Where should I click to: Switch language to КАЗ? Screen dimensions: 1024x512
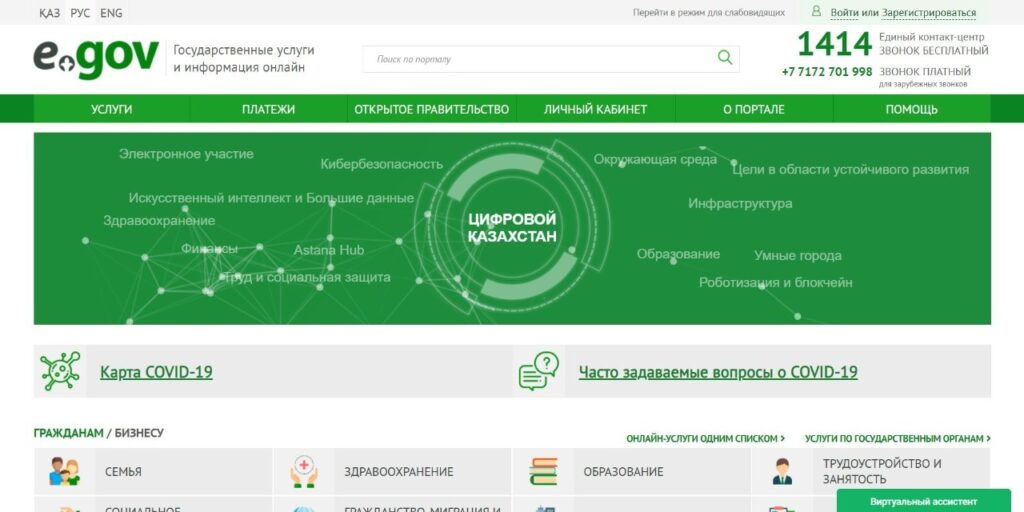click(50, 13)
